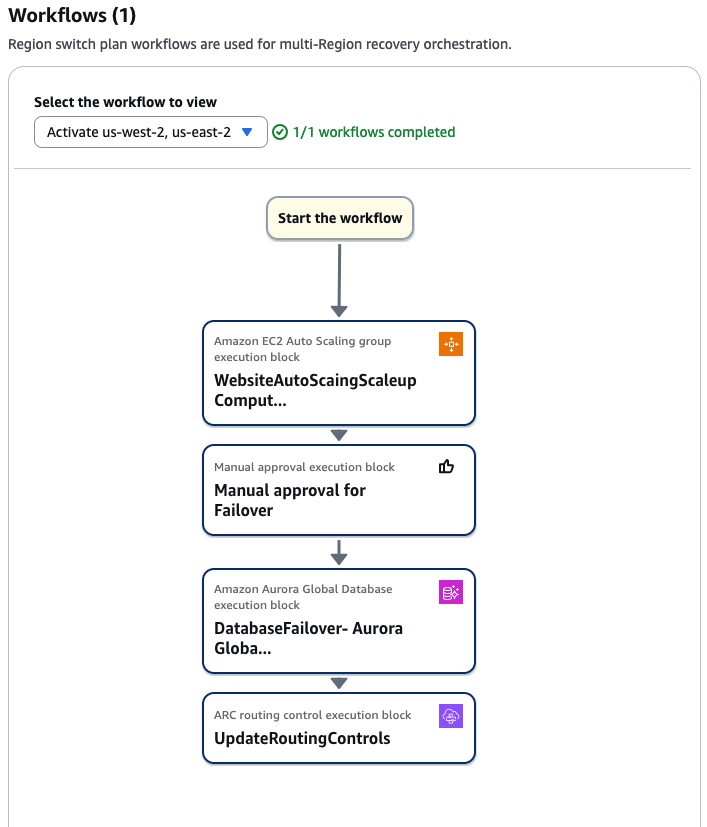Click the ARC routing control execution block label
This screenshot has width=707, height=827.
(x=312, y=715)
